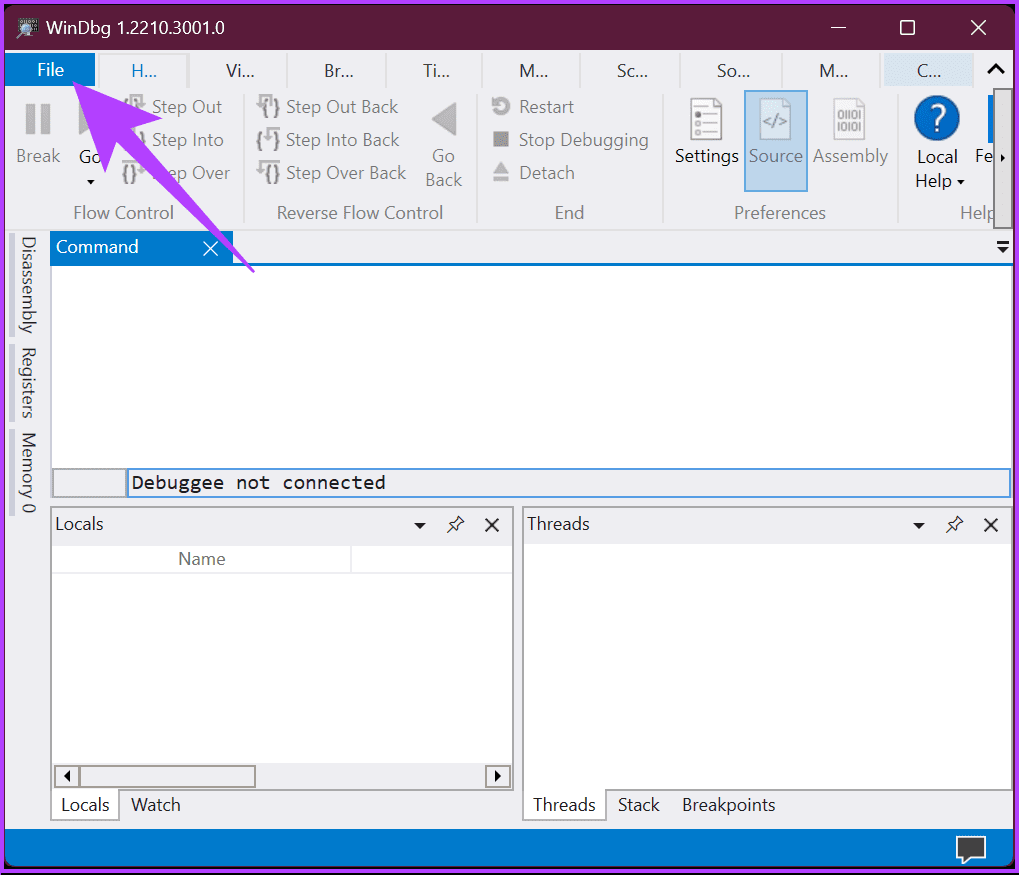This screenshot has width=1019, height=875.
Task: Close the Command tab
Action: [x=211, y=248]
